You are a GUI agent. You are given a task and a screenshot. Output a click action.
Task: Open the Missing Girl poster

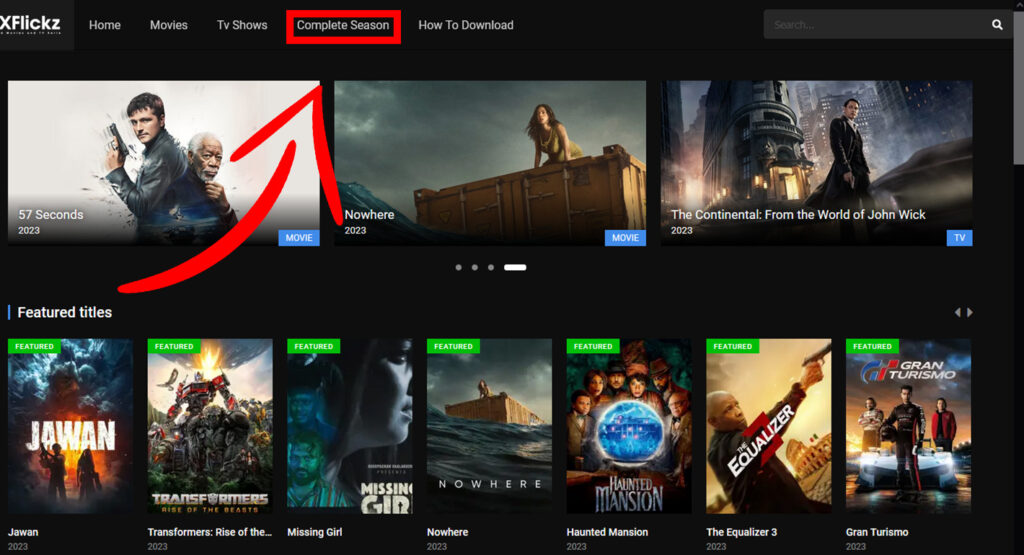click(x=350, y=426)
